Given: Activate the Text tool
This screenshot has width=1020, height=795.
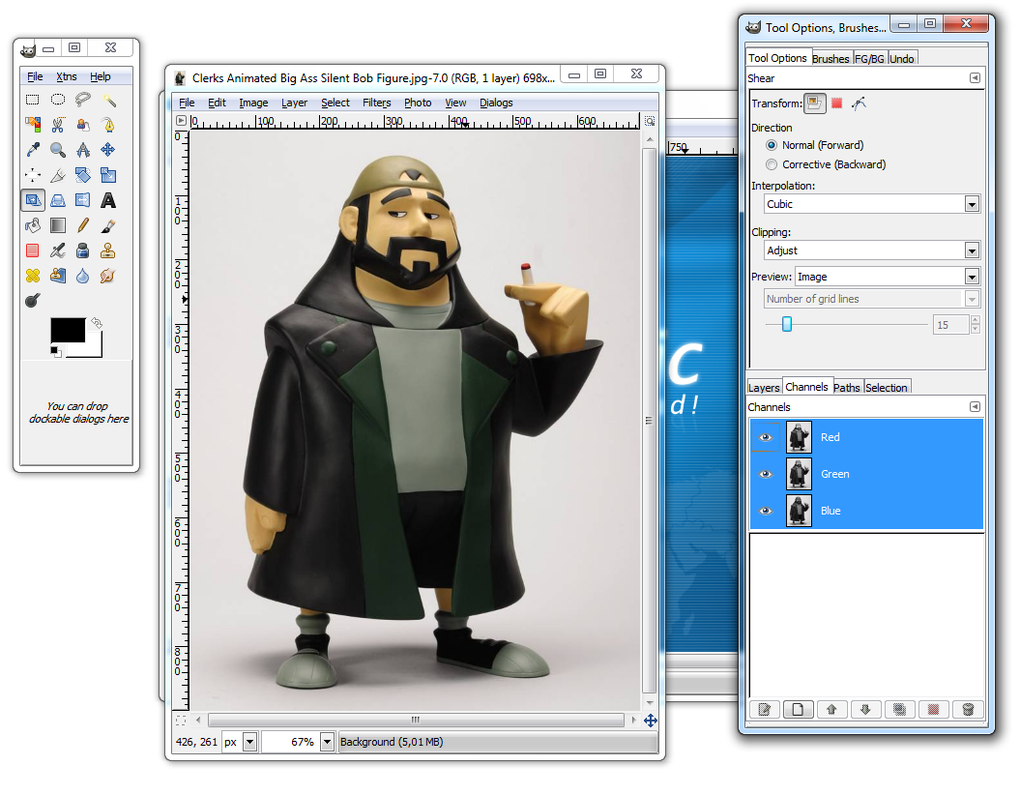Looking at the screenshot, I should pos(107,200).
